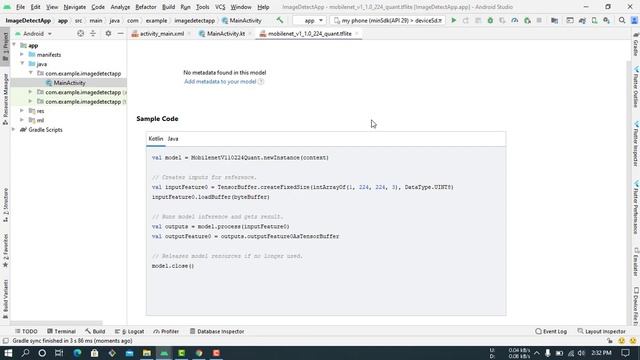Screen dimensions: 640x360
Task: Open the Refactor menu
Action: 146,7
